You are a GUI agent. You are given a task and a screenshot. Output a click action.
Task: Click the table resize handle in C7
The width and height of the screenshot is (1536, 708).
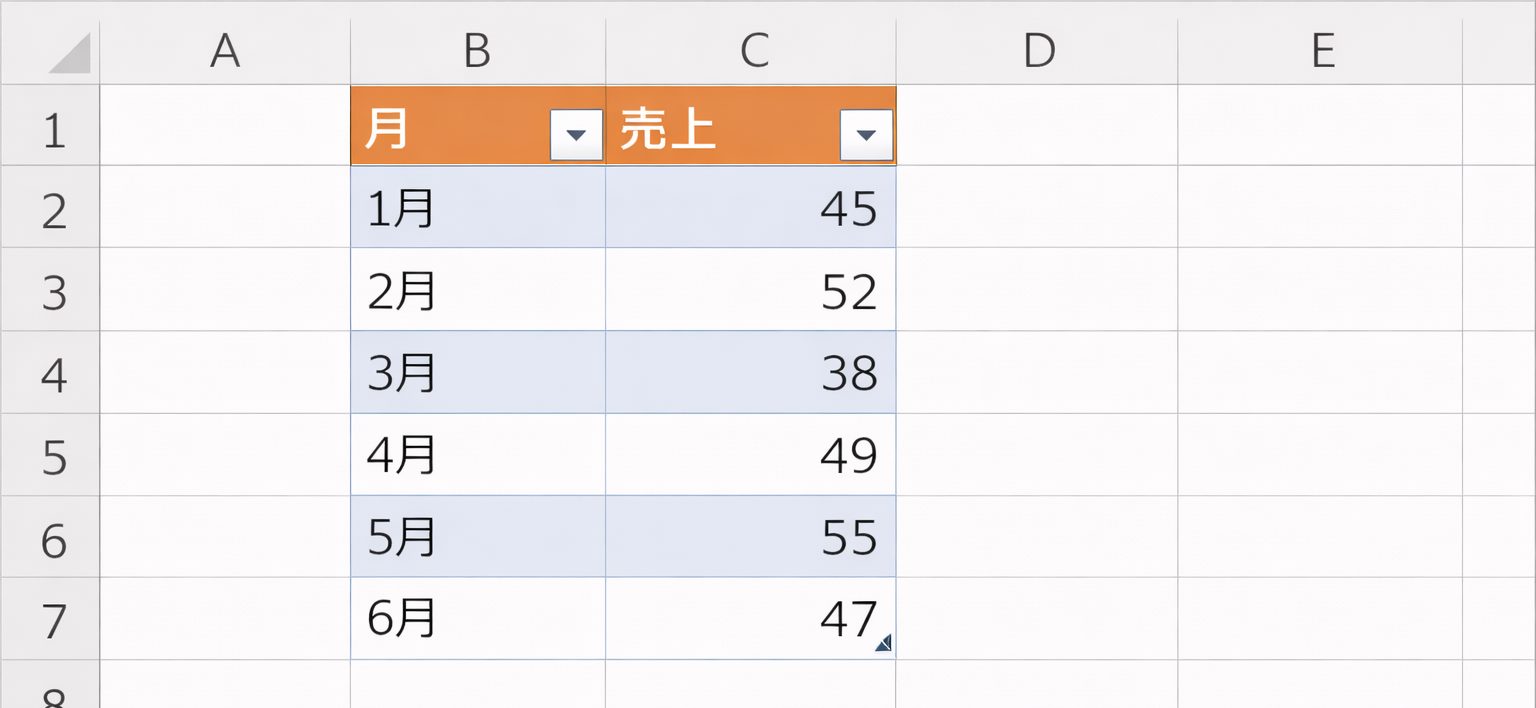click(x=884, y=645)
